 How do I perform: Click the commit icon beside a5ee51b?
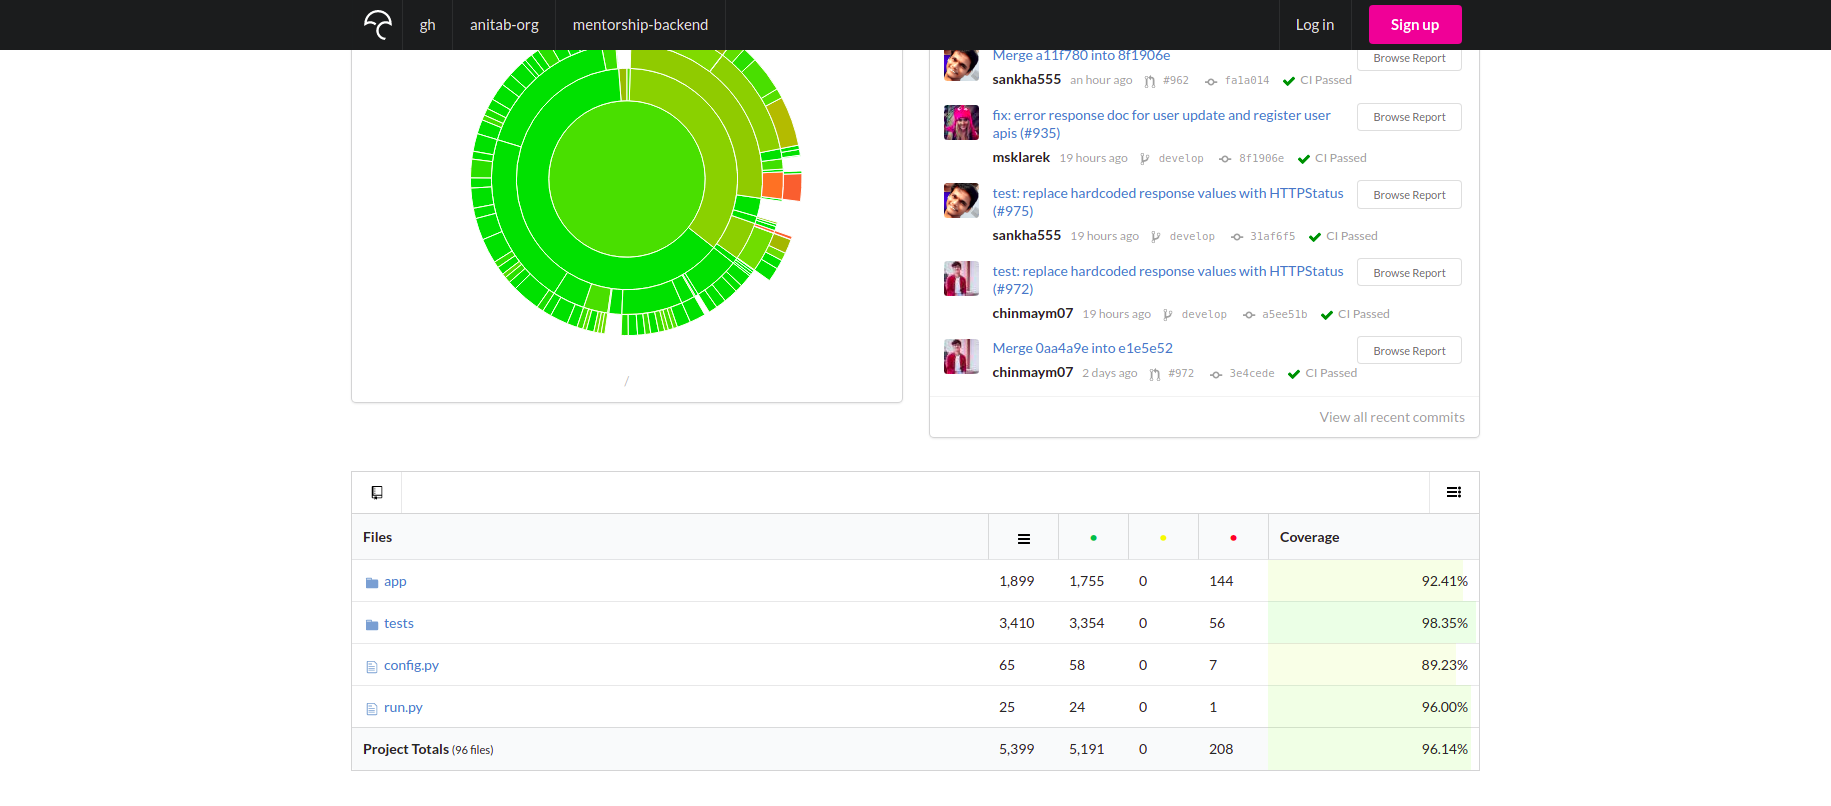[x=1249, y=315]
